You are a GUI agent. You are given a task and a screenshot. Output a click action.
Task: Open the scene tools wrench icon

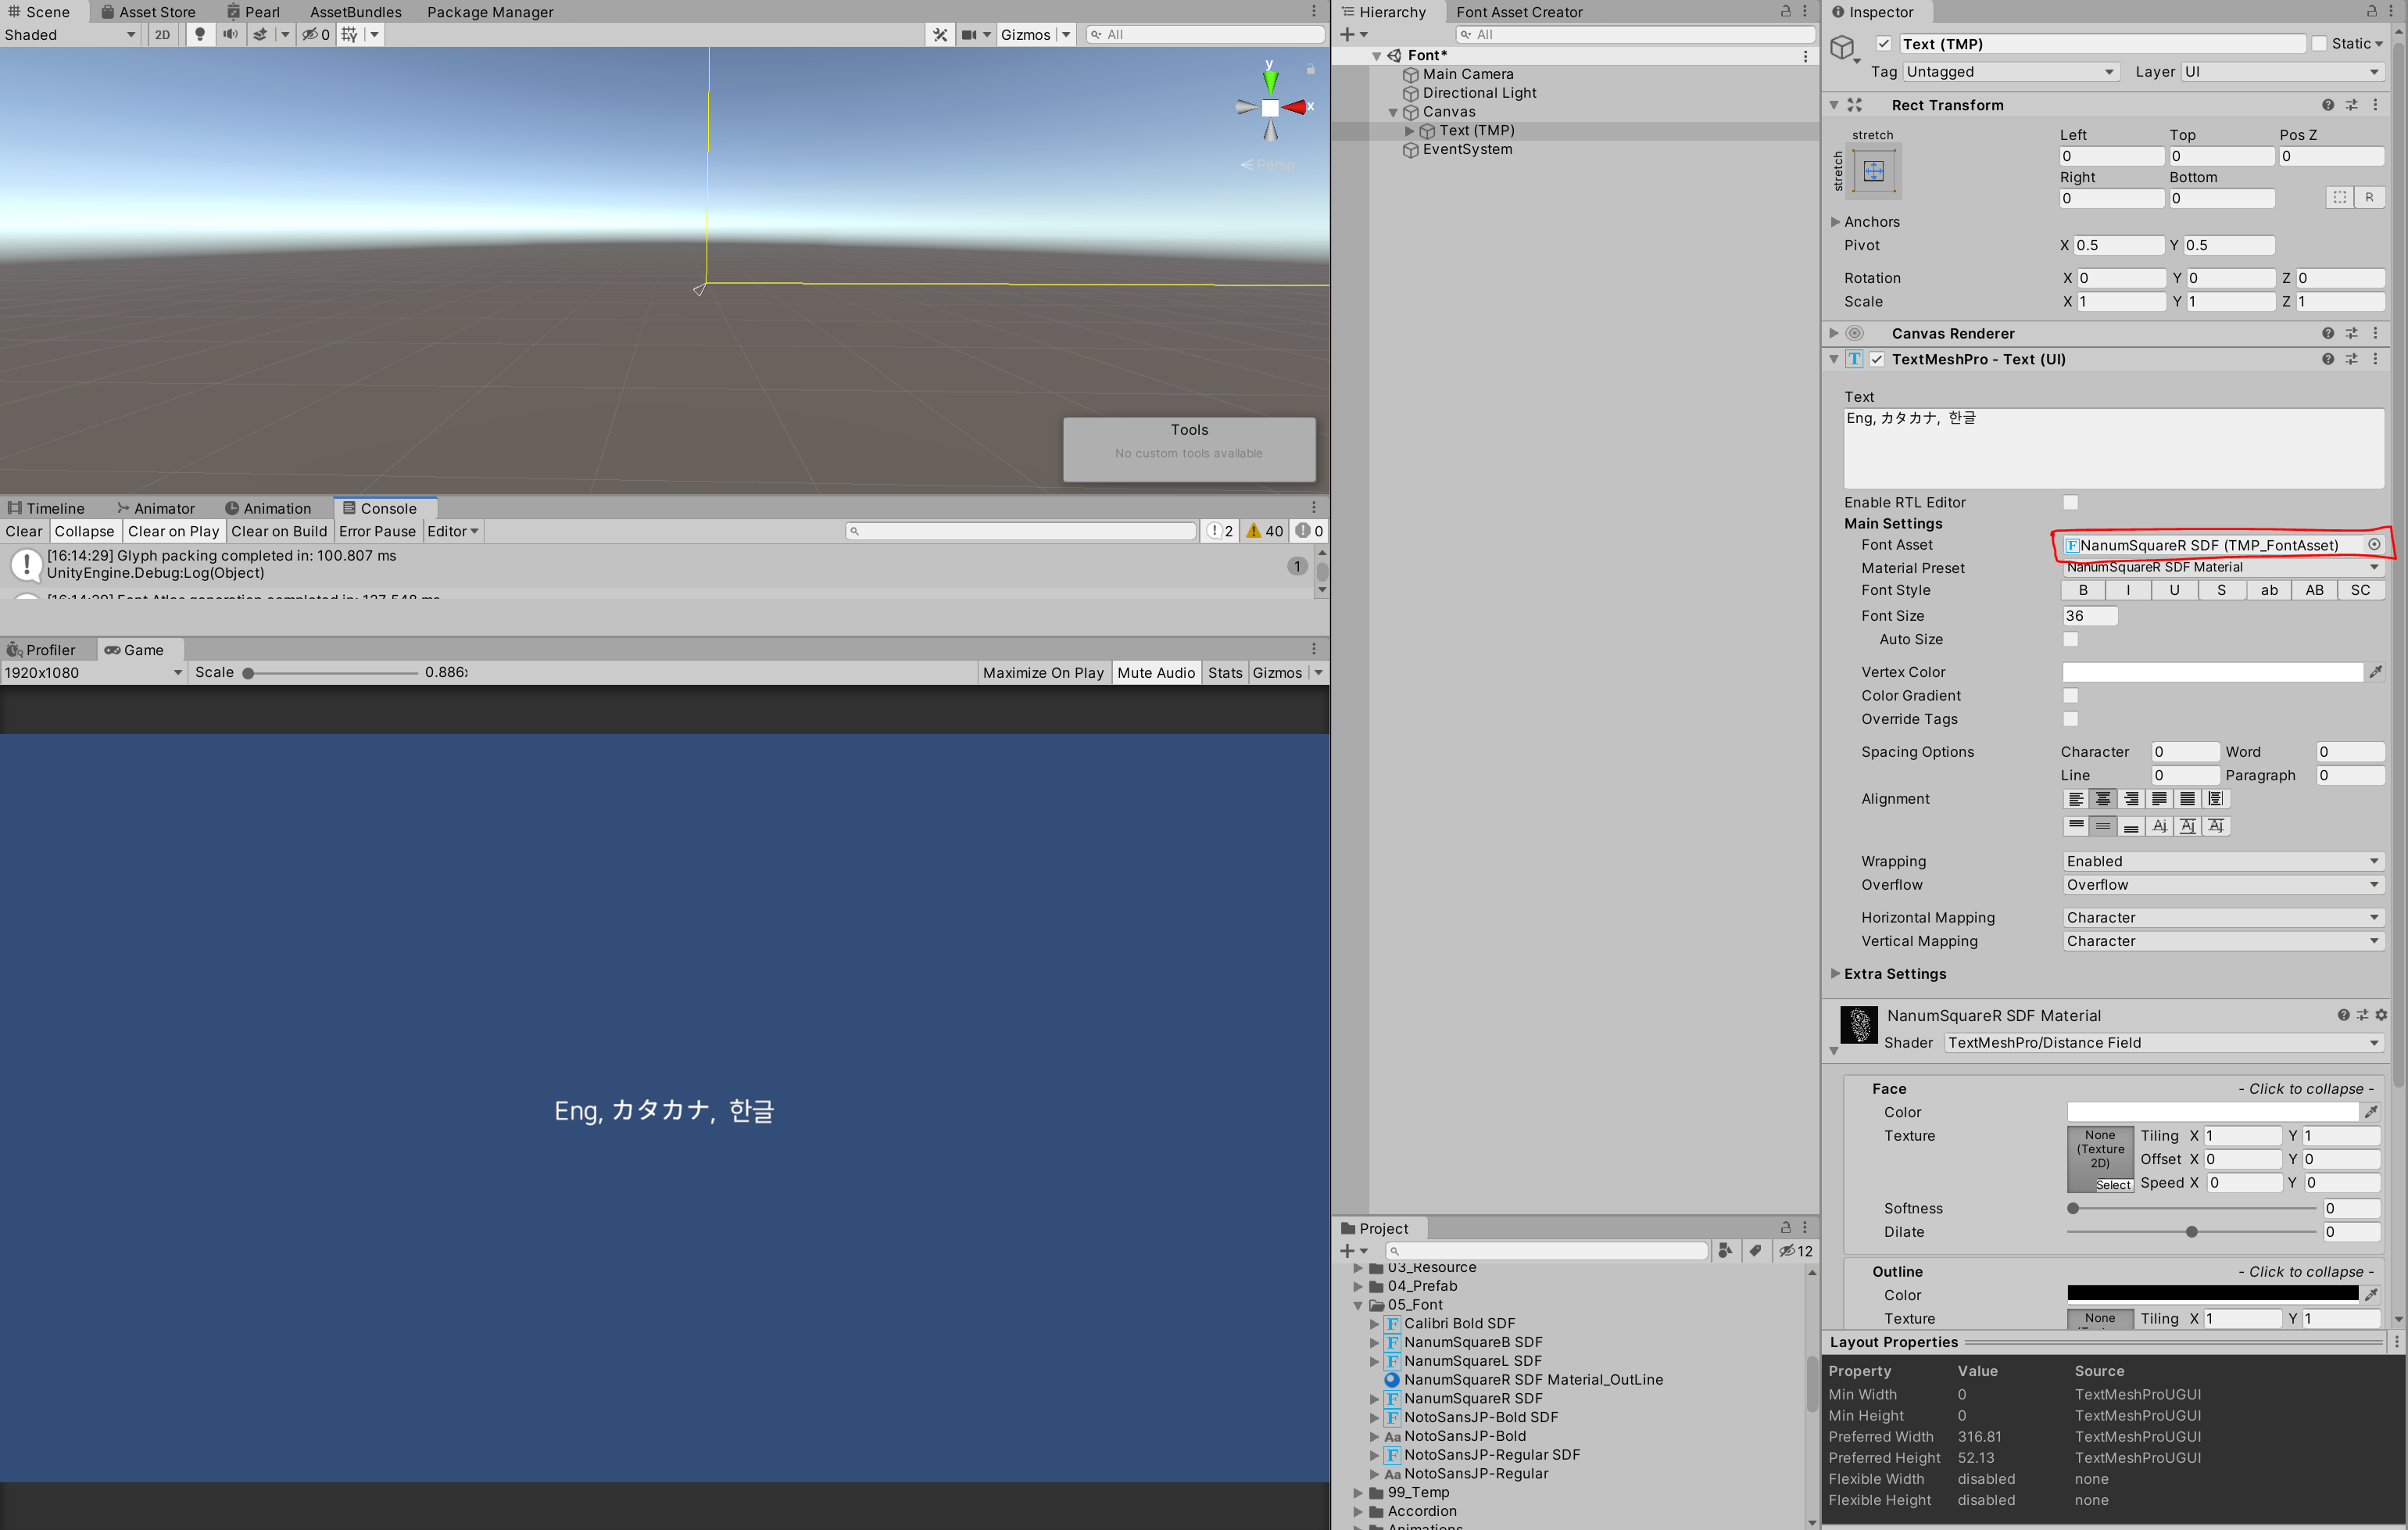pyautogui.click(x=940, y=35)
